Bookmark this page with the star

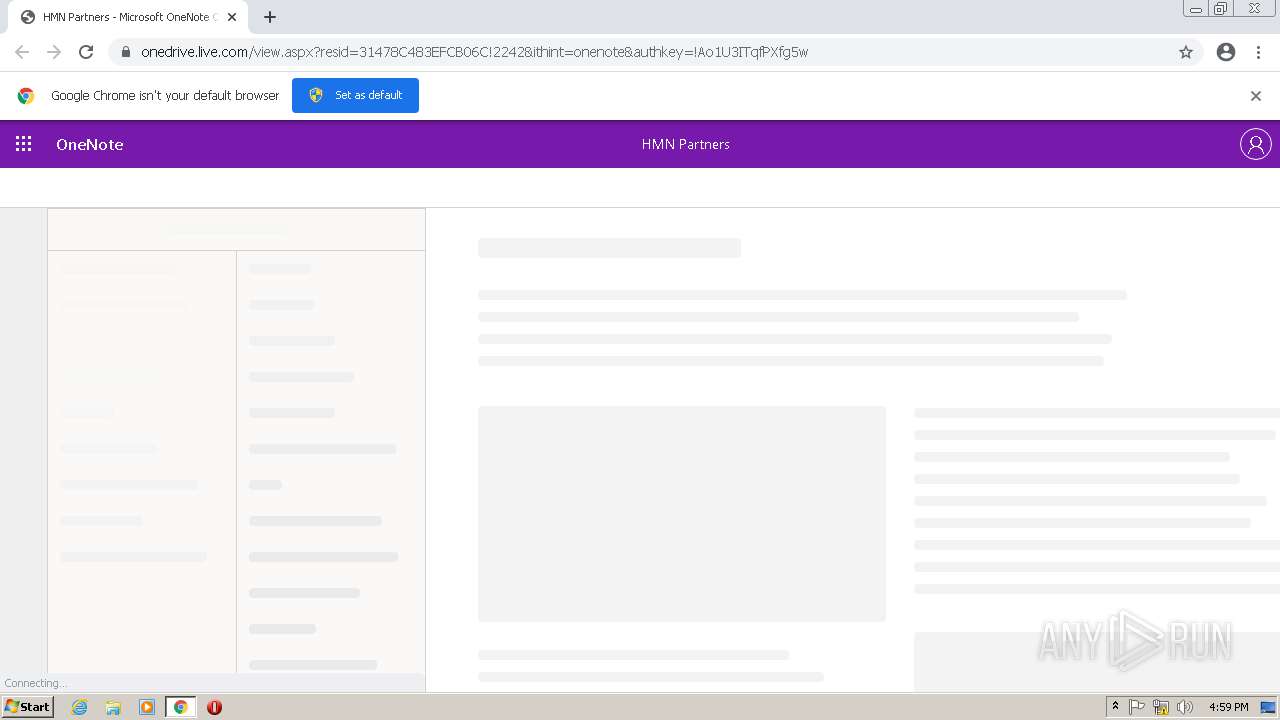pyautogui.click(x=1186, y=52)
